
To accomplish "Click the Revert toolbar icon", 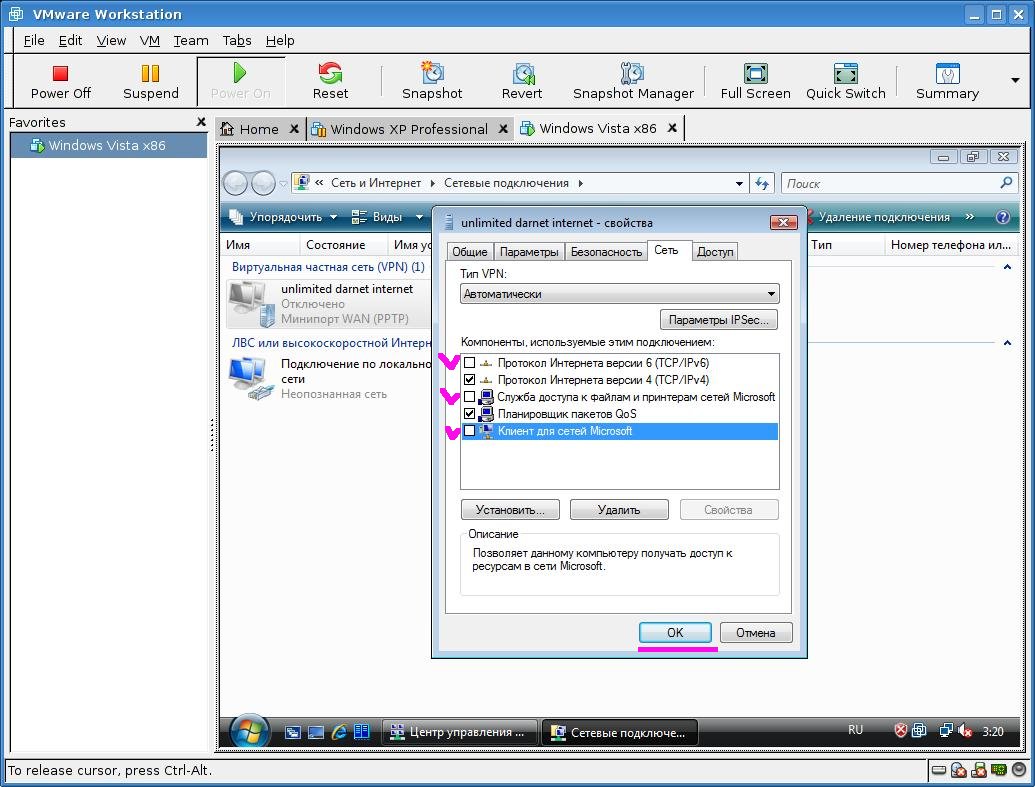I will pos(522,73).
